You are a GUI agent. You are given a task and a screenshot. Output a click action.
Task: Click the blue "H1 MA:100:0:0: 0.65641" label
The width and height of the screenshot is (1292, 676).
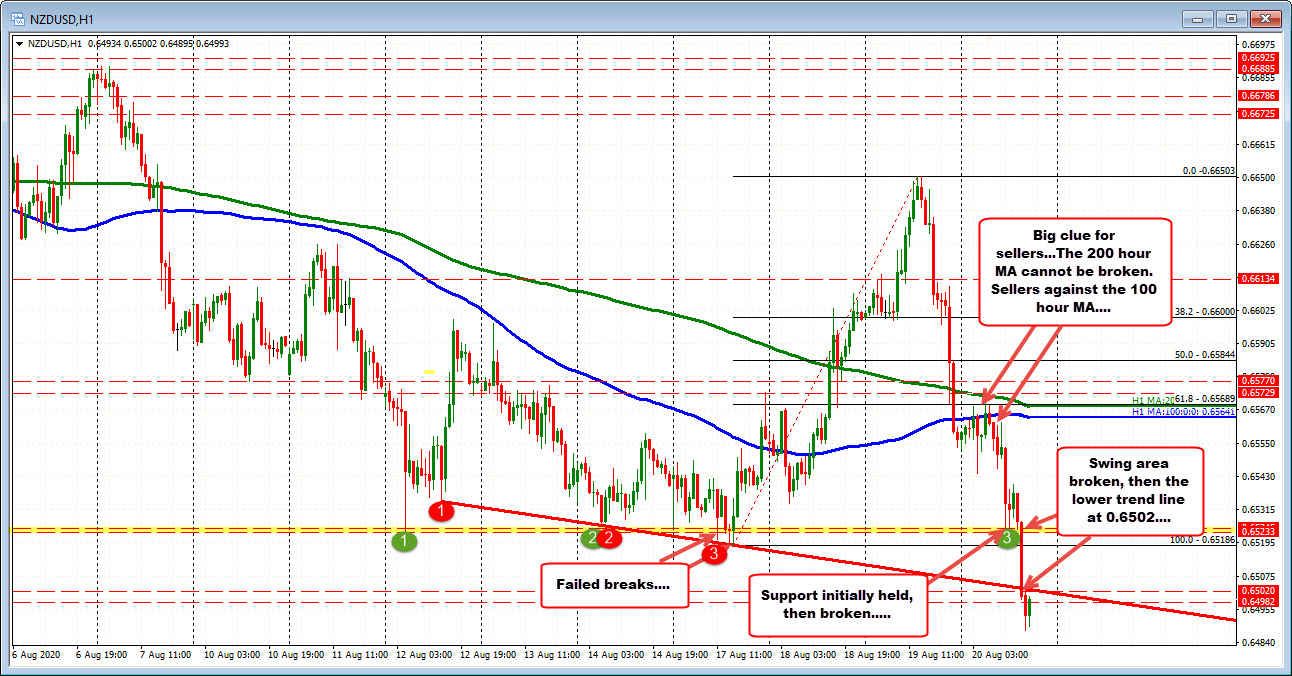pos(1184,411)
